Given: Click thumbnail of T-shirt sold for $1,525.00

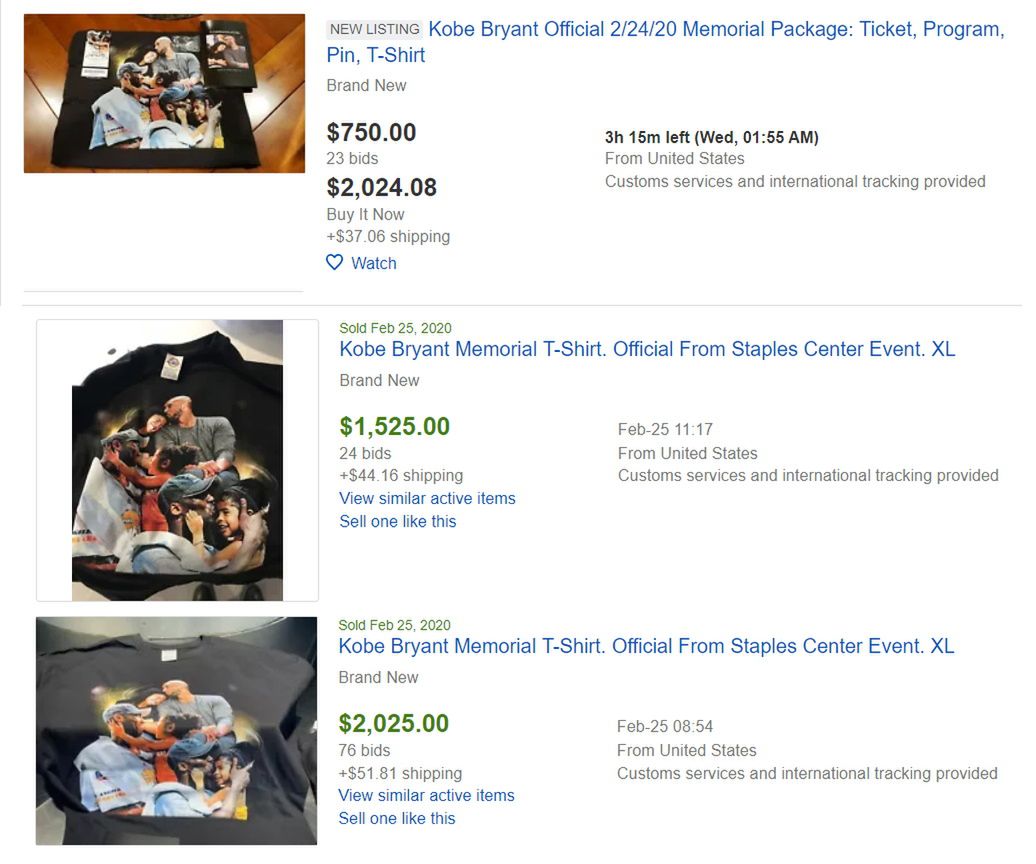Looking at the screenshot, I should pos(177,460).
